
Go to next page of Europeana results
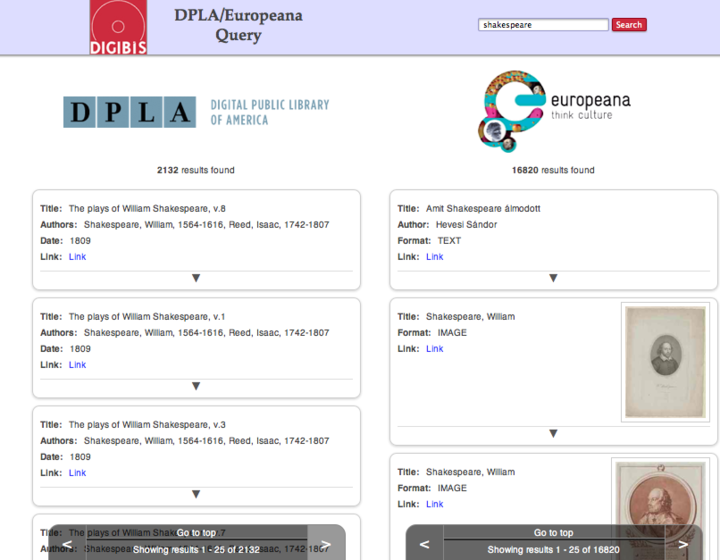pyautogui.click(x=683, y=545)
